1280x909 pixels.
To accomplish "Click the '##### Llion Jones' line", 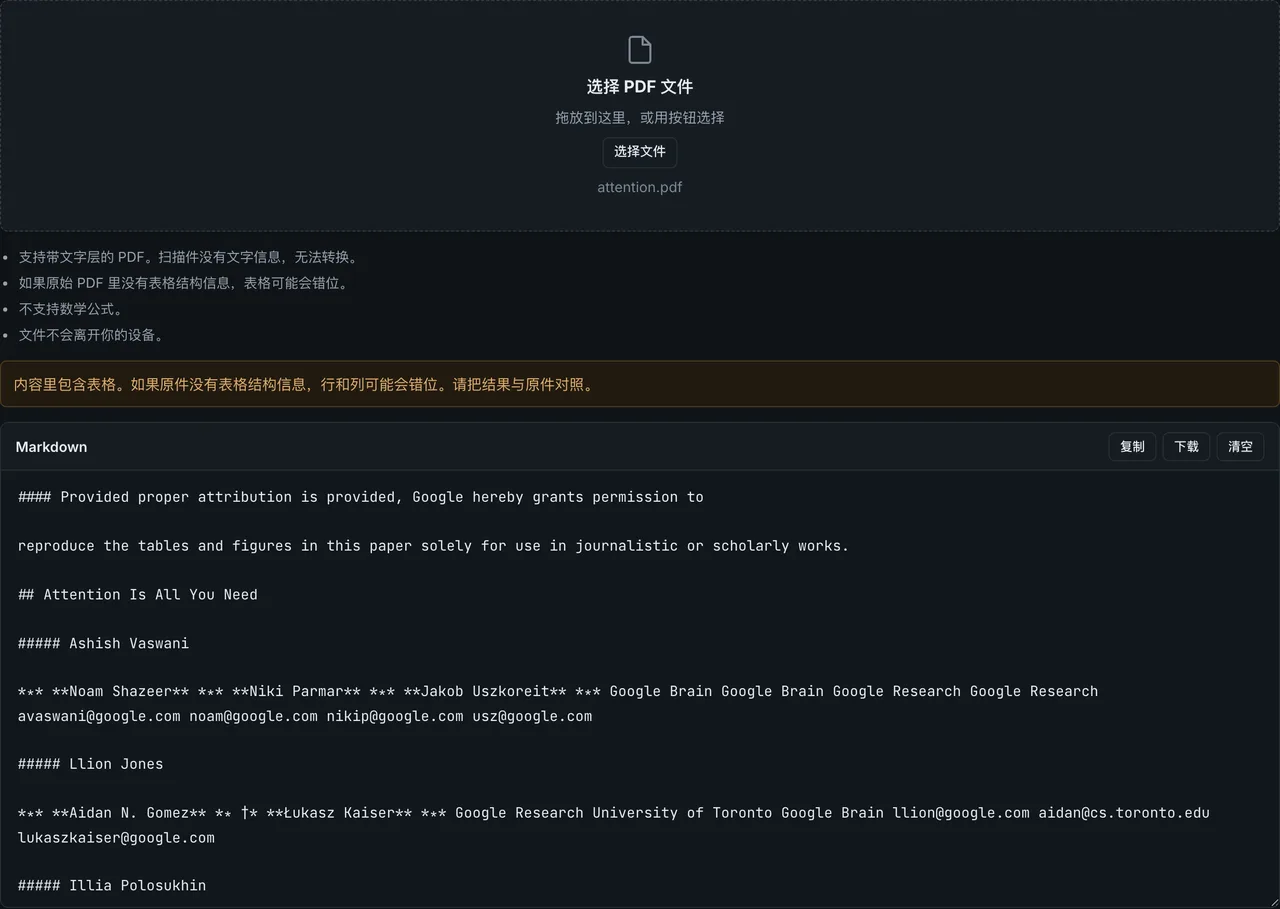I will click(90, 764).
